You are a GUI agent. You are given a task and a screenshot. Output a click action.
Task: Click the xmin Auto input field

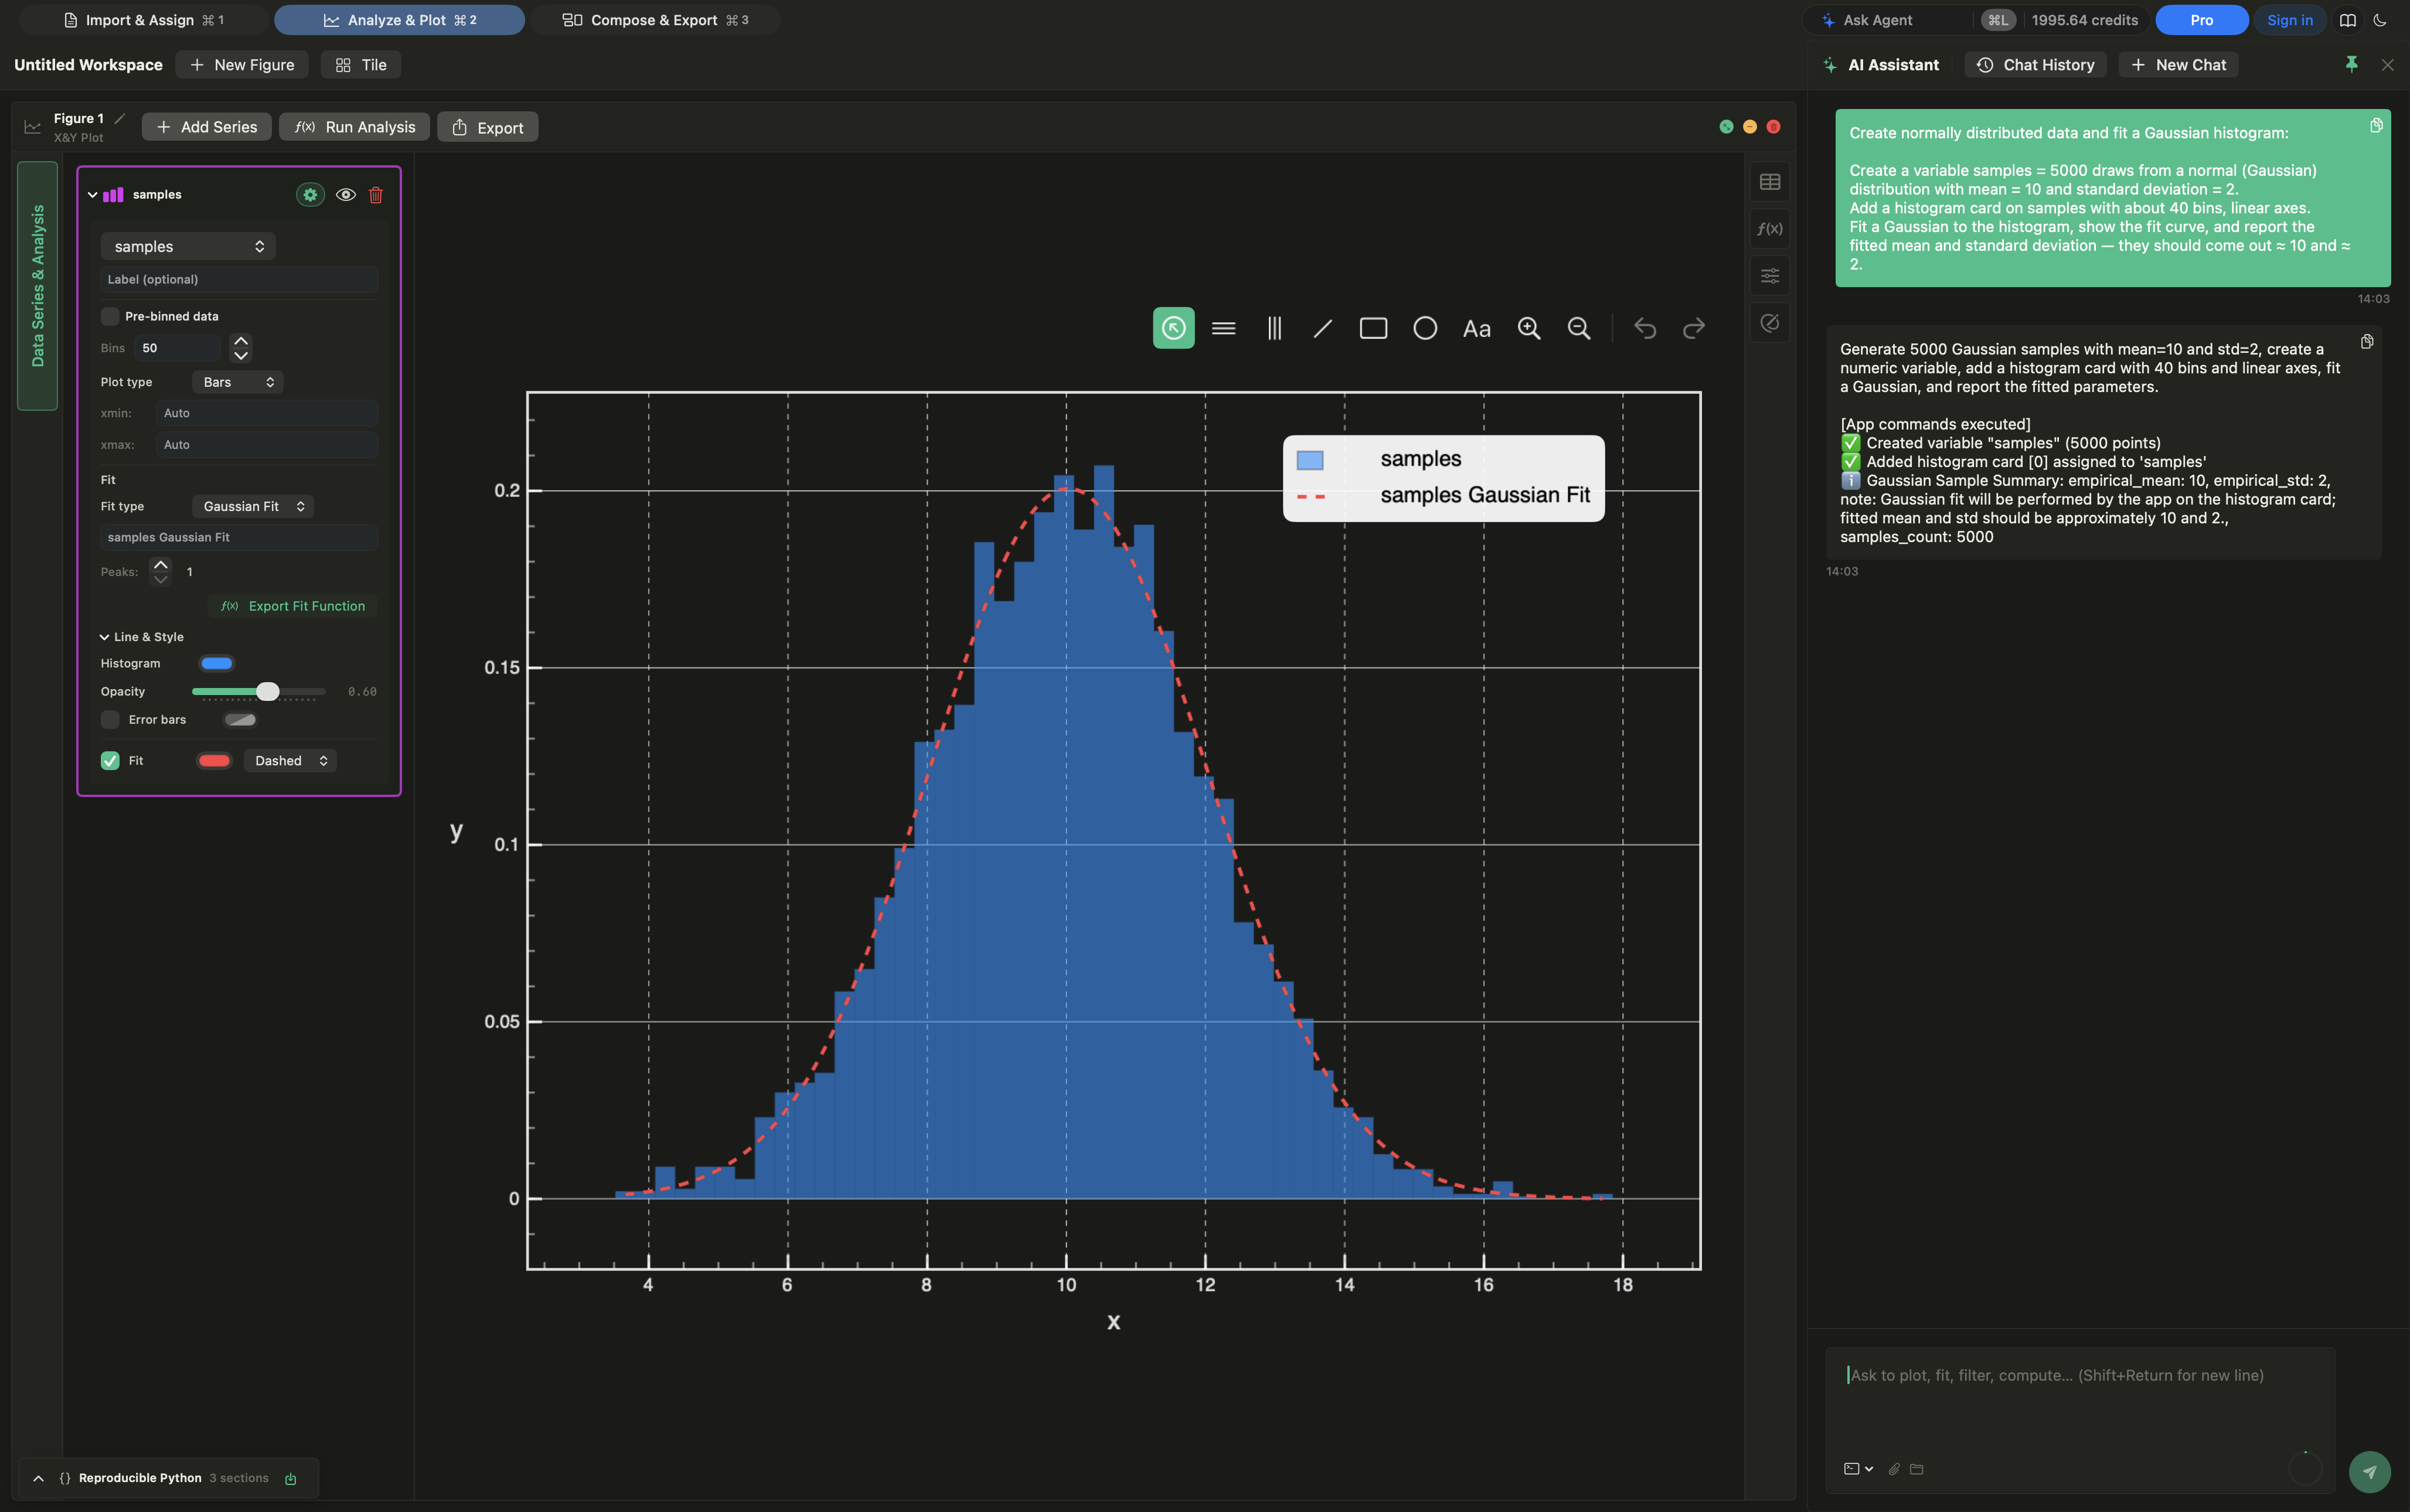tap(267, 413)
